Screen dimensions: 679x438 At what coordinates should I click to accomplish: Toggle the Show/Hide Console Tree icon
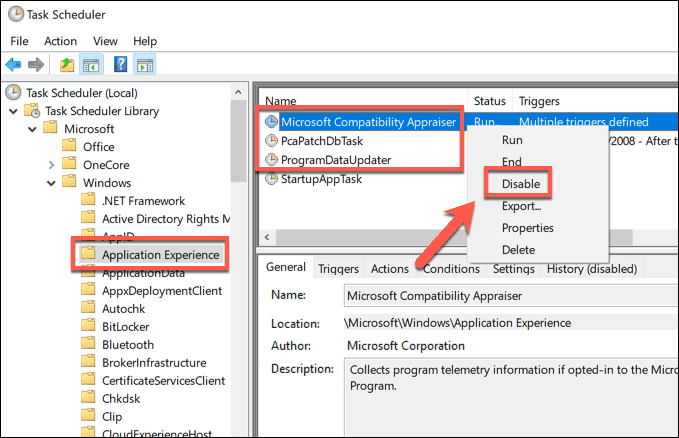(x=91, y=65)
